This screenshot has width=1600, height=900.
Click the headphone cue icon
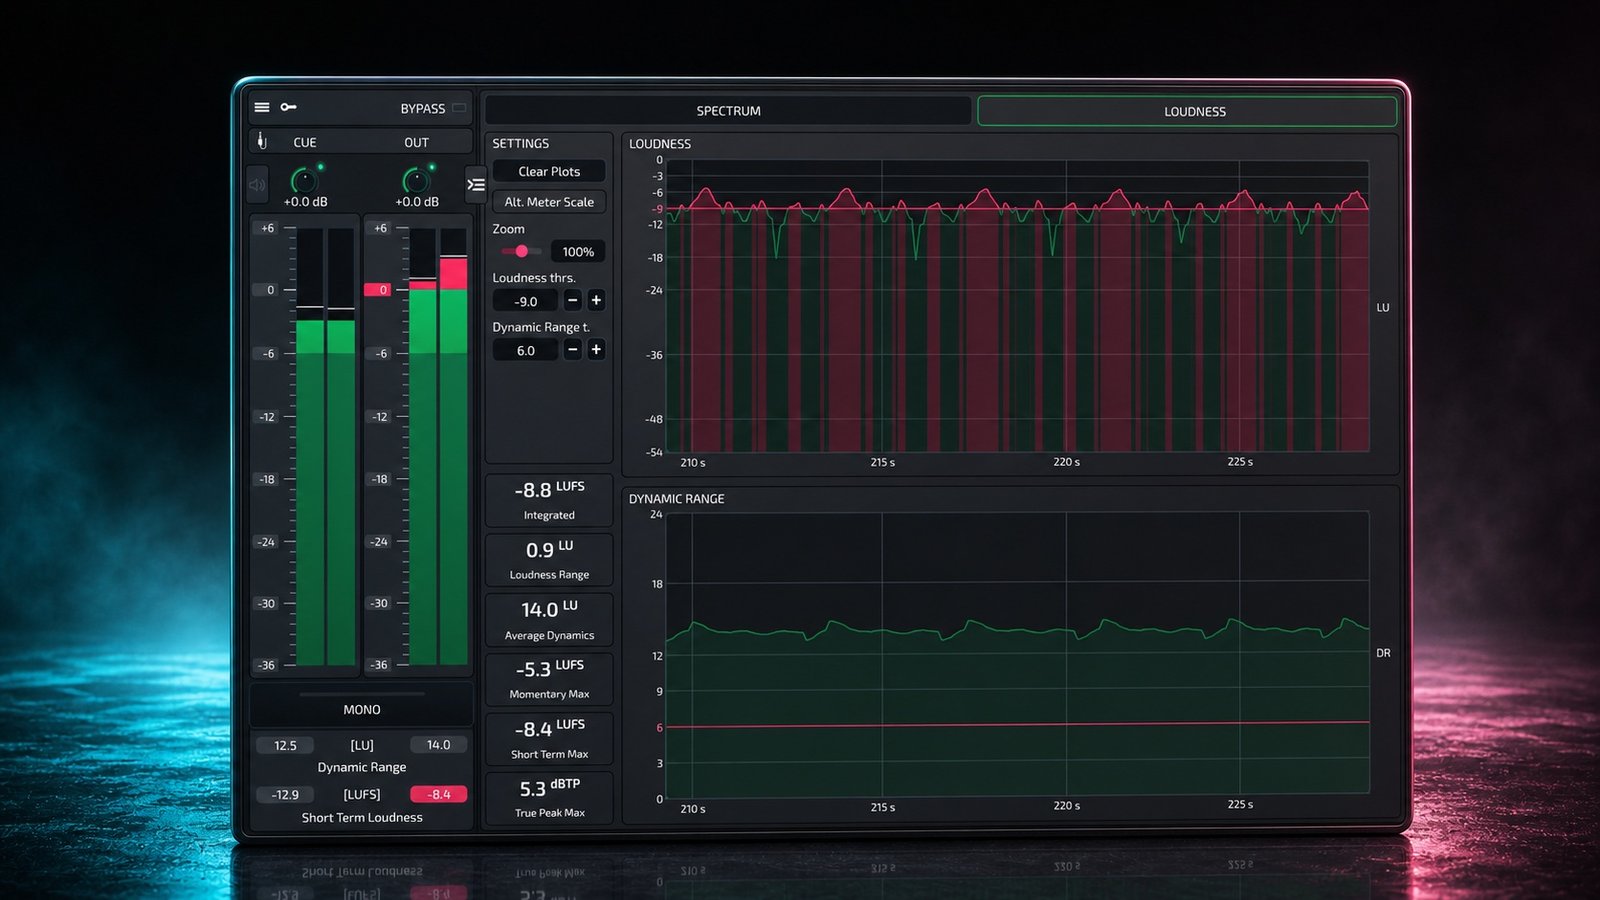(262, 141)
